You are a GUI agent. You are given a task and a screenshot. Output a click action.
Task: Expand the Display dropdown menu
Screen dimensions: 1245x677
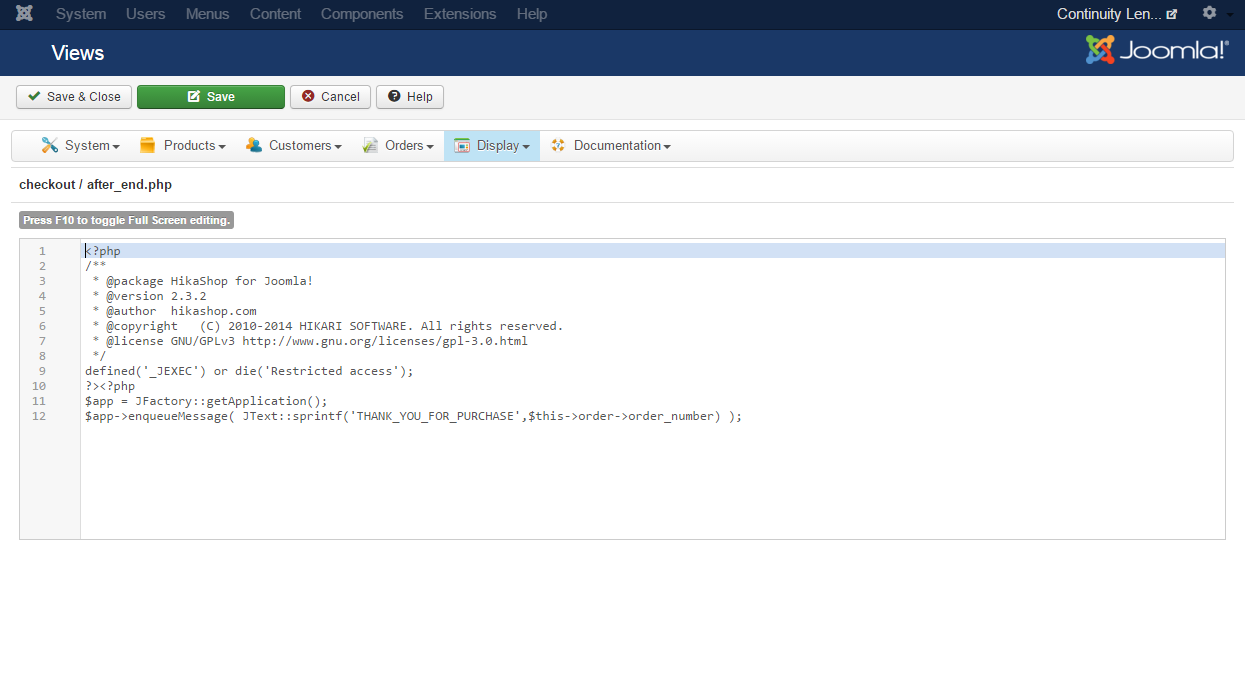[492, 145]
